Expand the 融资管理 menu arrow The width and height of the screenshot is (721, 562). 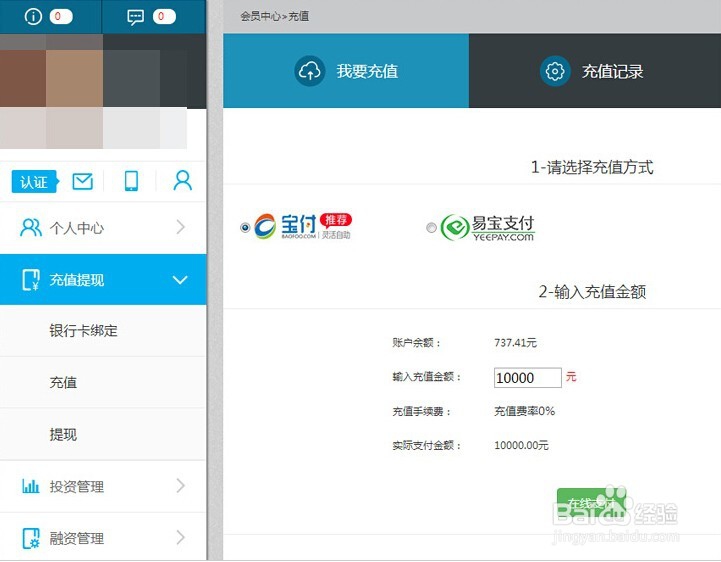coord(181,537)
